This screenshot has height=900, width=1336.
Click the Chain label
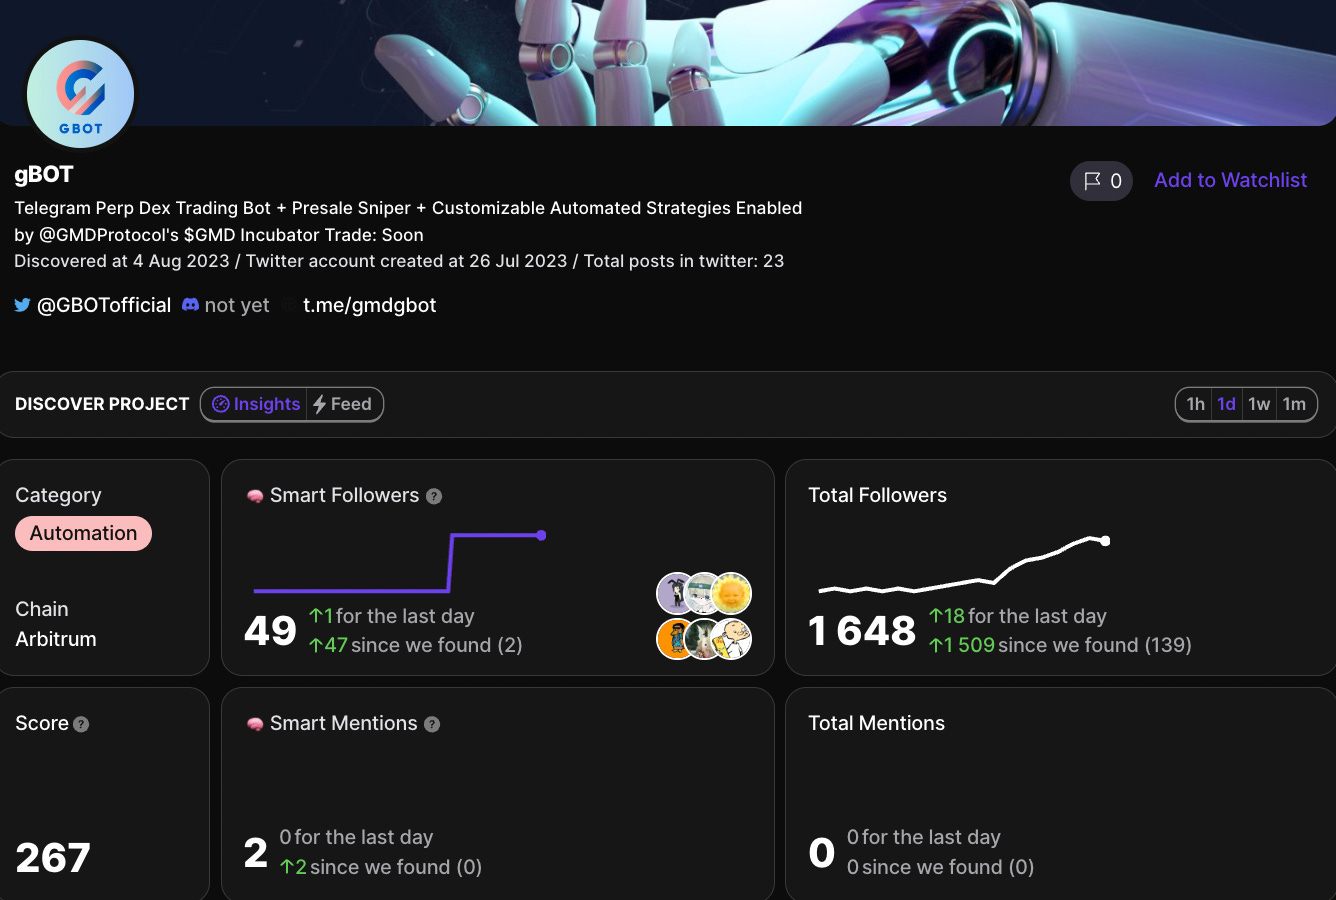pos(42,609)
